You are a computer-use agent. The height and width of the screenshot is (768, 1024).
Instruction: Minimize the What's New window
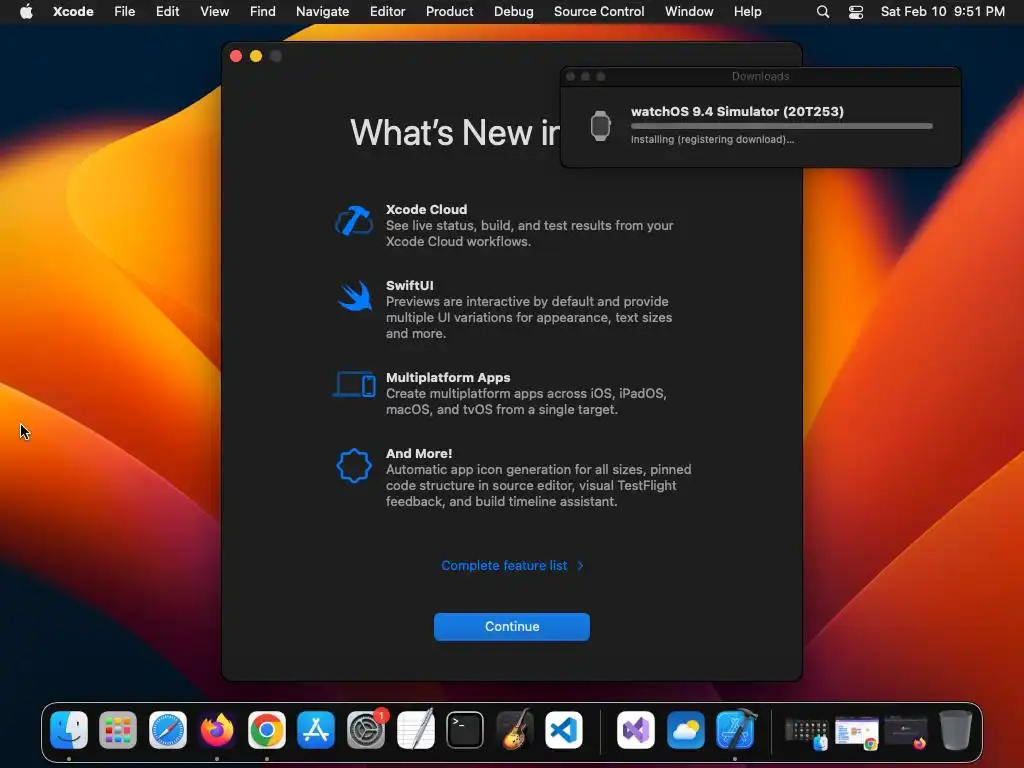256,56
